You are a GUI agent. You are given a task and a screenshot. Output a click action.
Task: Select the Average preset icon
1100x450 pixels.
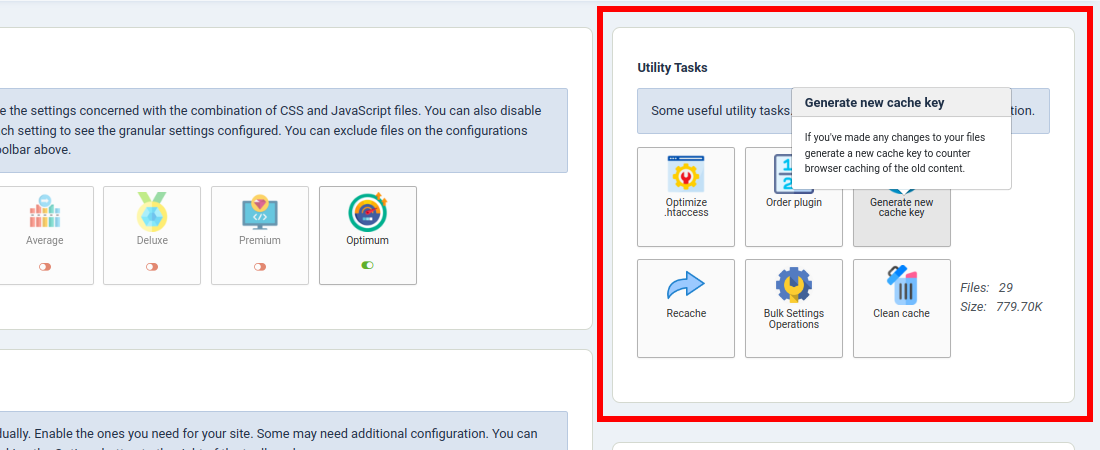tap(44, 212)
